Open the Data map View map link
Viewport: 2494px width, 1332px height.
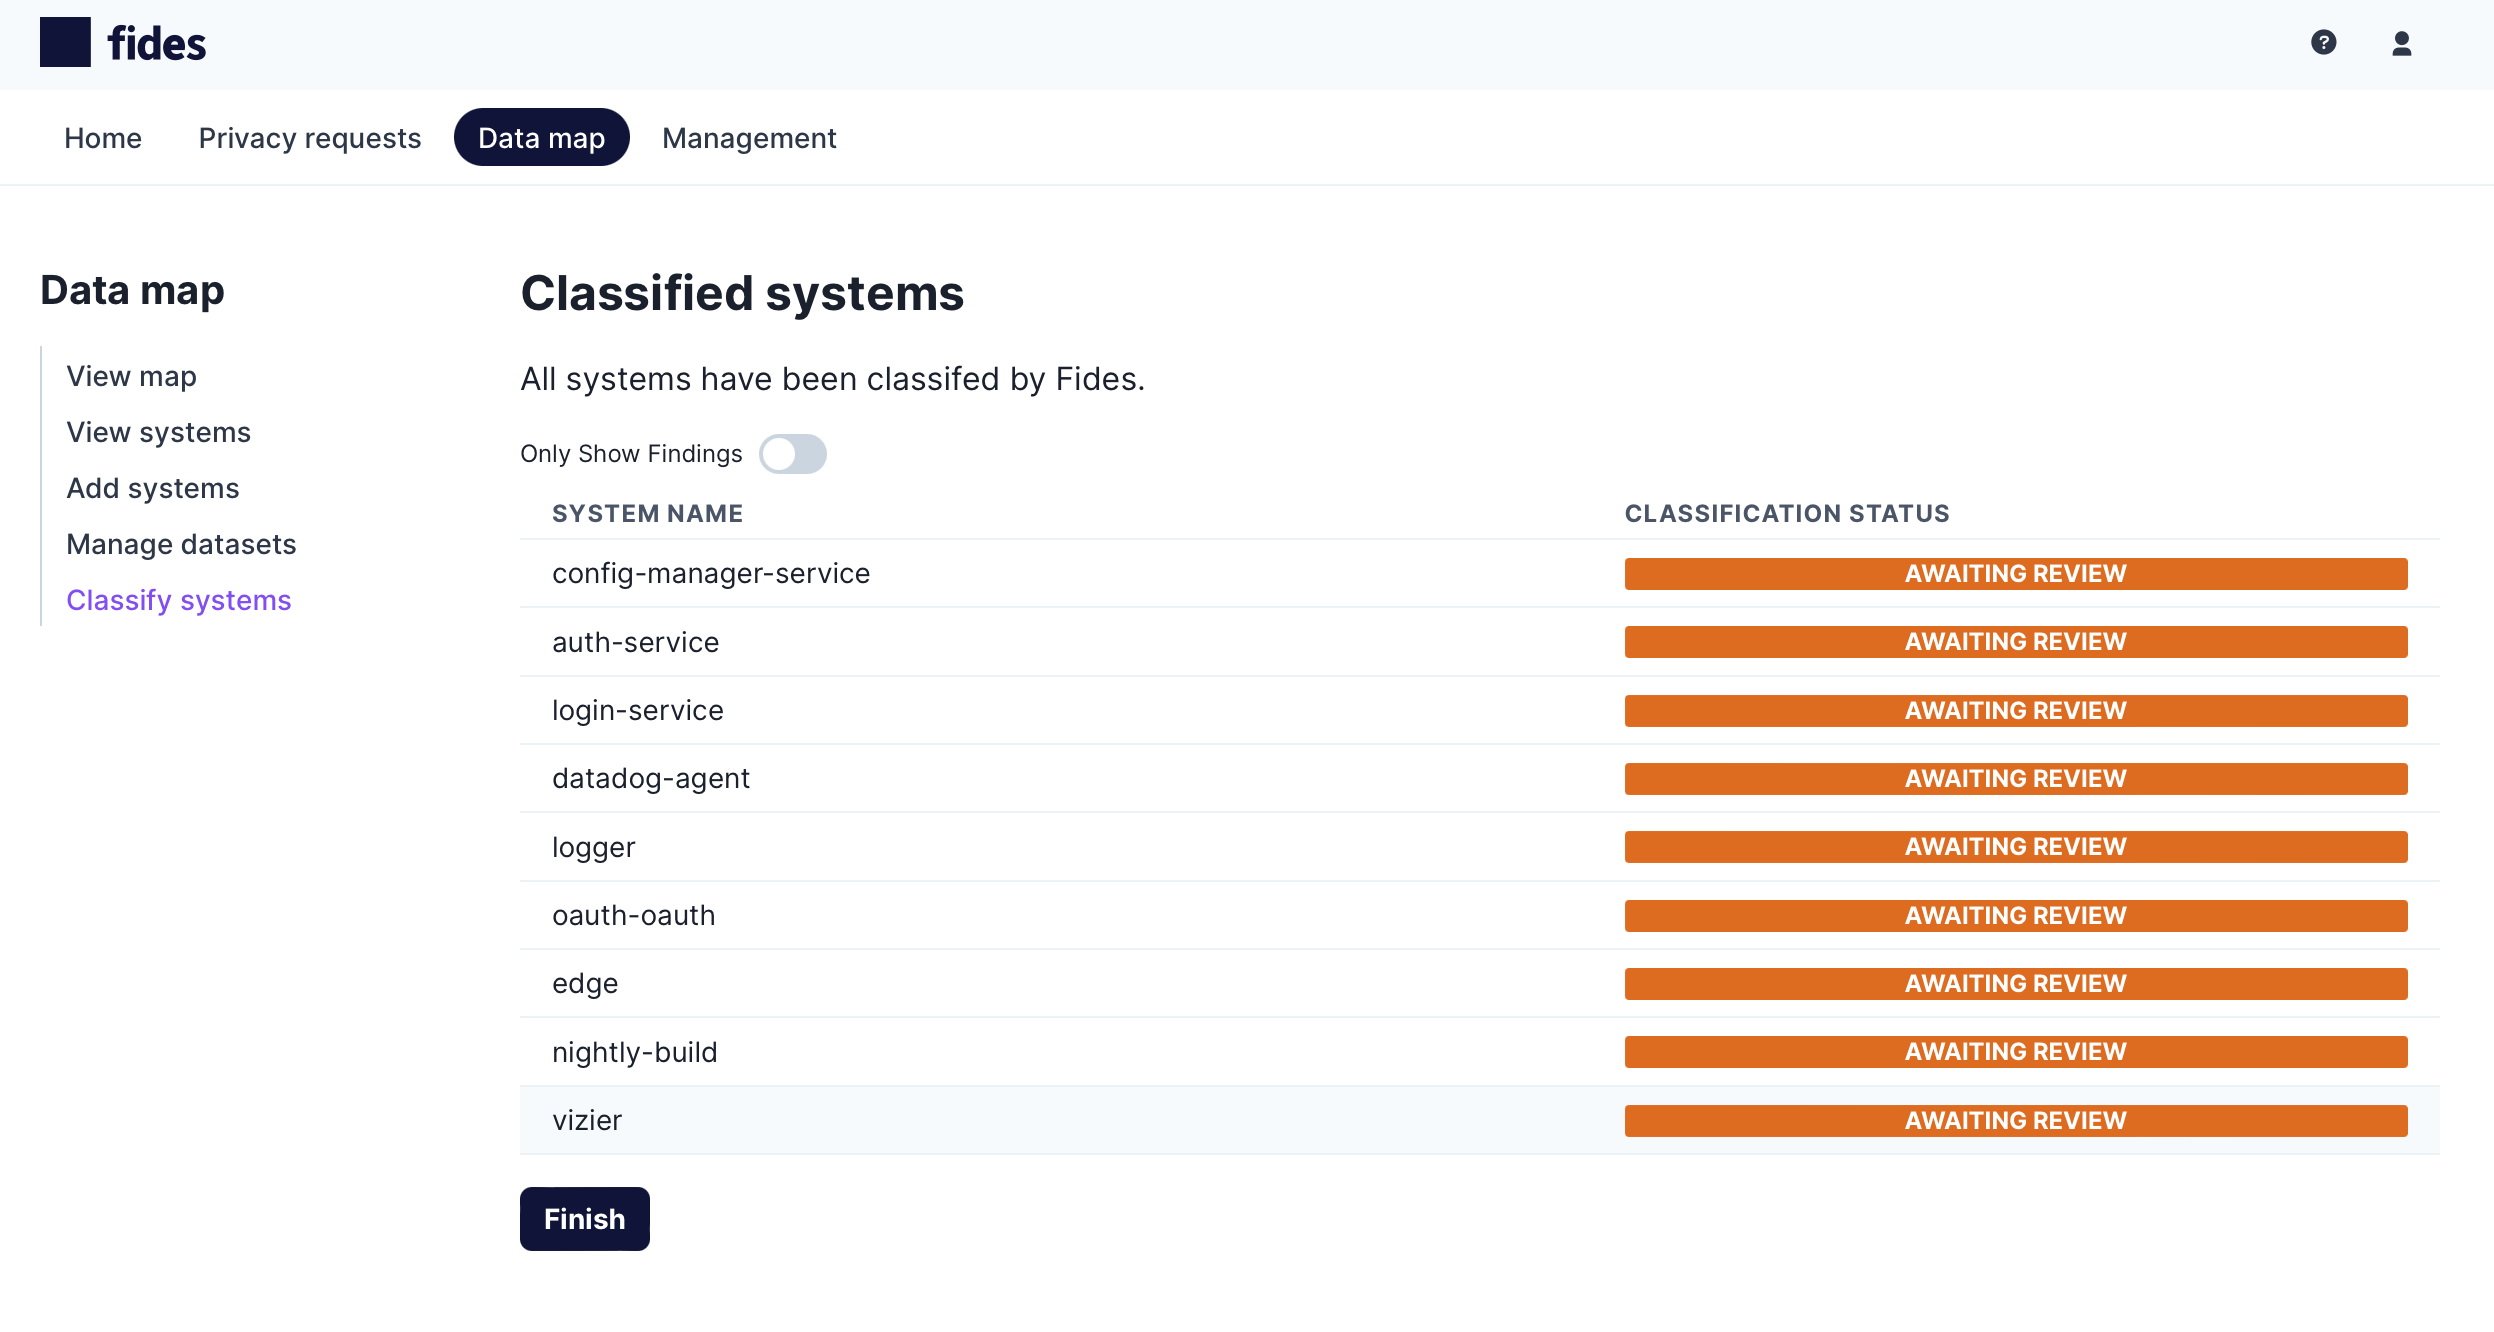click(132, 376)
